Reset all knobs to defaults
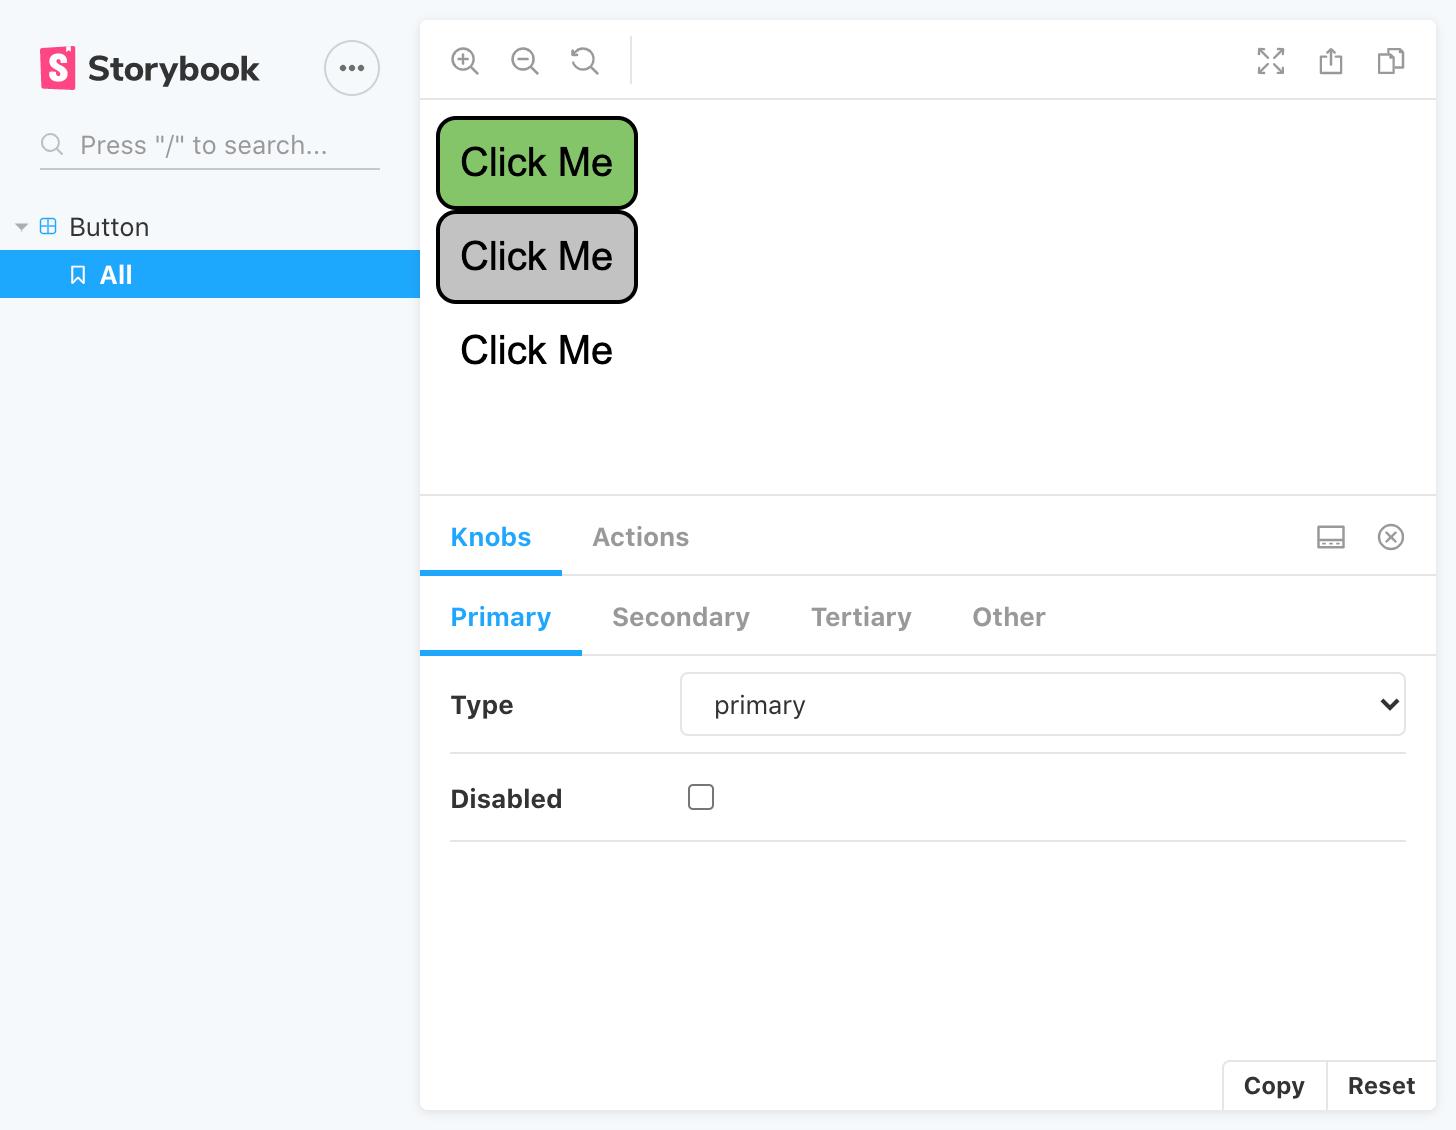Screen dimensions: 1456x1130 coord(1381,1086)
